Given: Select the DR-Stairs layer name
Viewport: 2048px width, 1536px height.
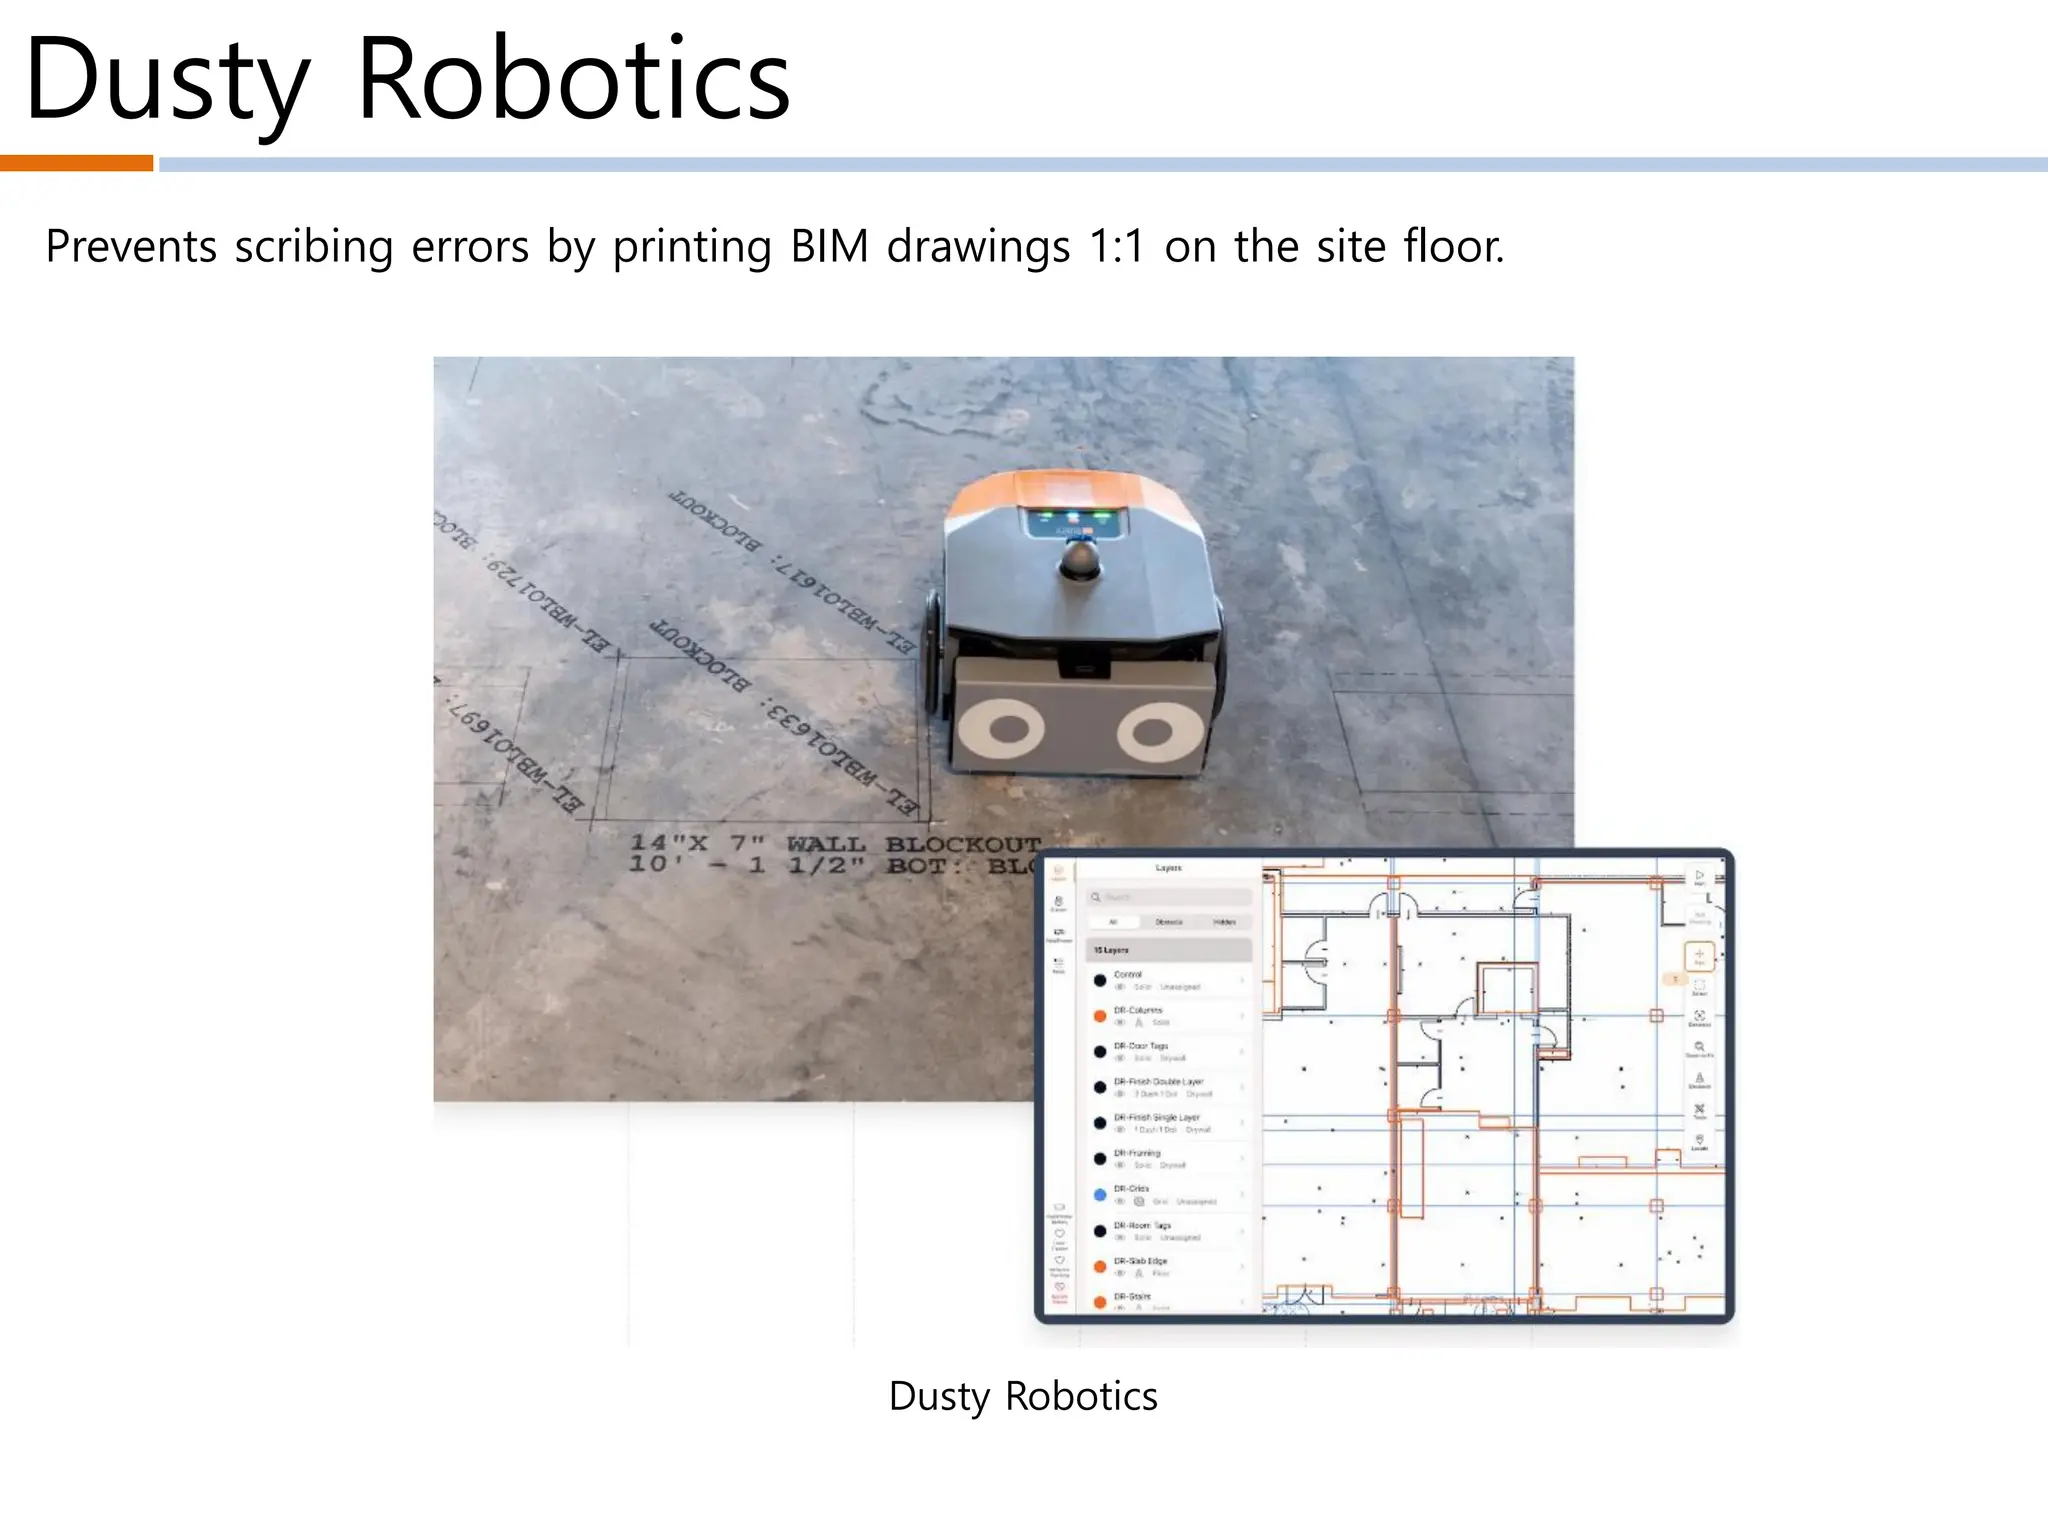Looking at the screenshot, I should point(1132,1296).
